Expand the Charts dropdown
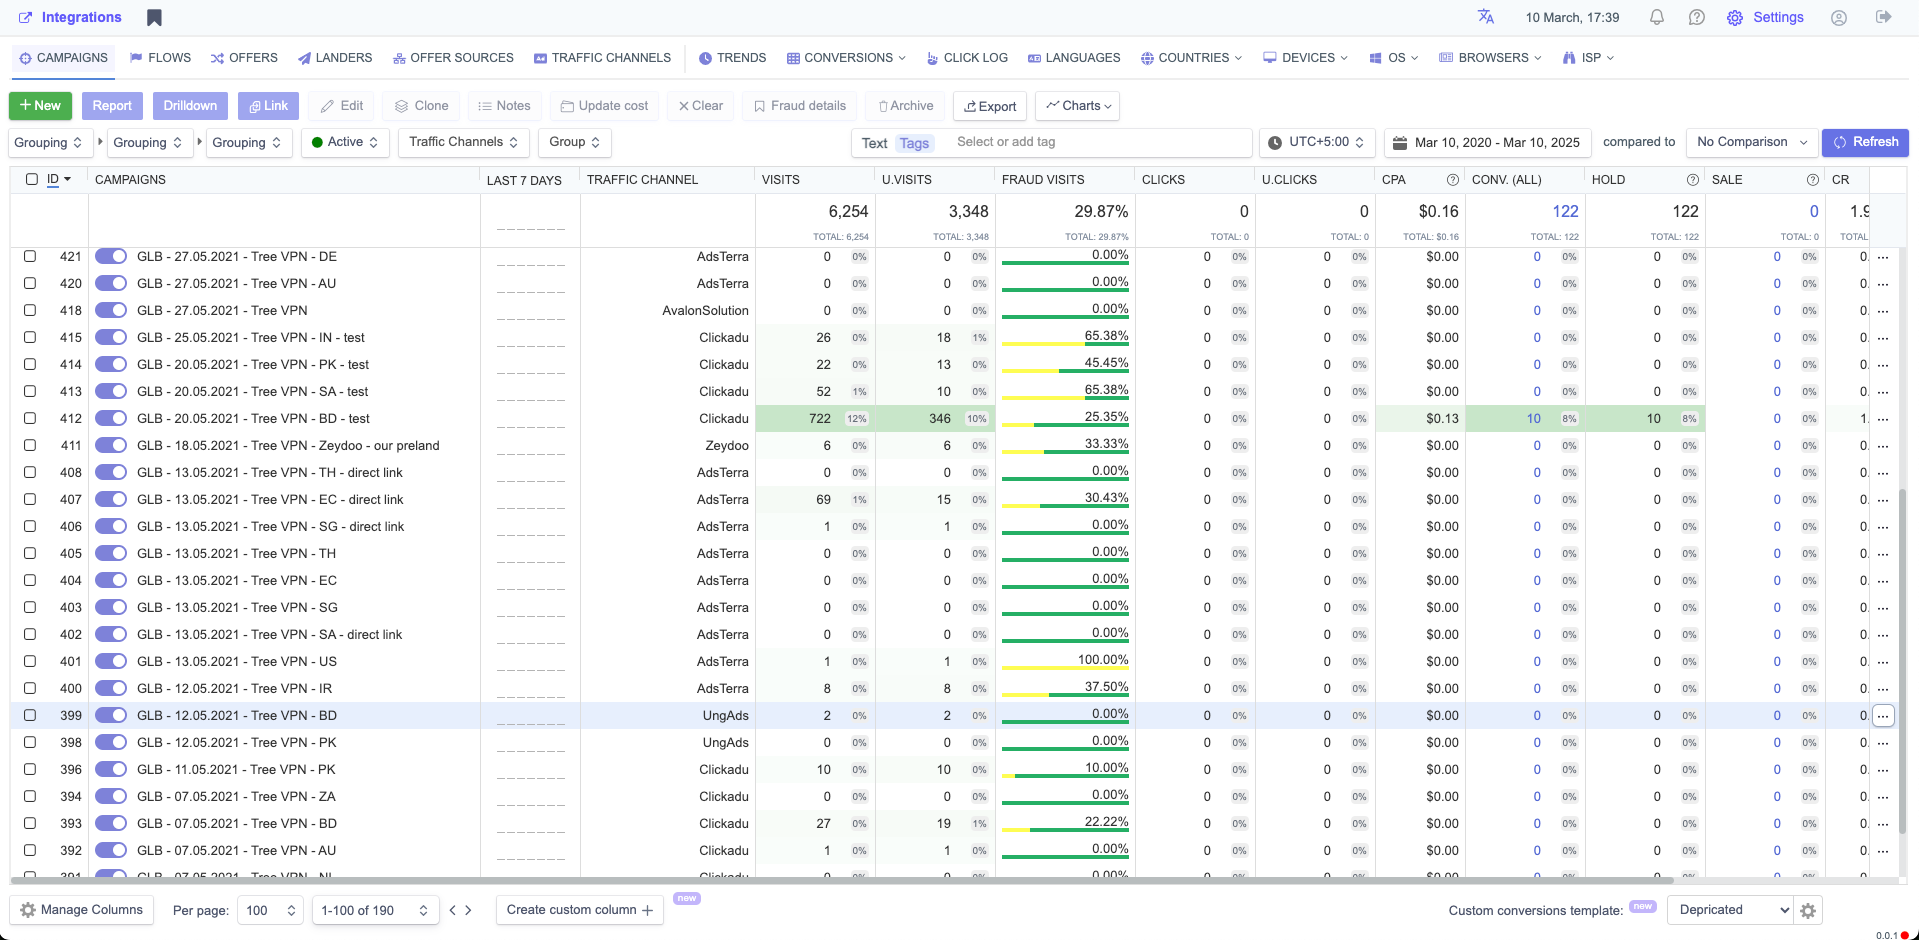Screen dimensions: 1919x940 tap(1079, 106)
